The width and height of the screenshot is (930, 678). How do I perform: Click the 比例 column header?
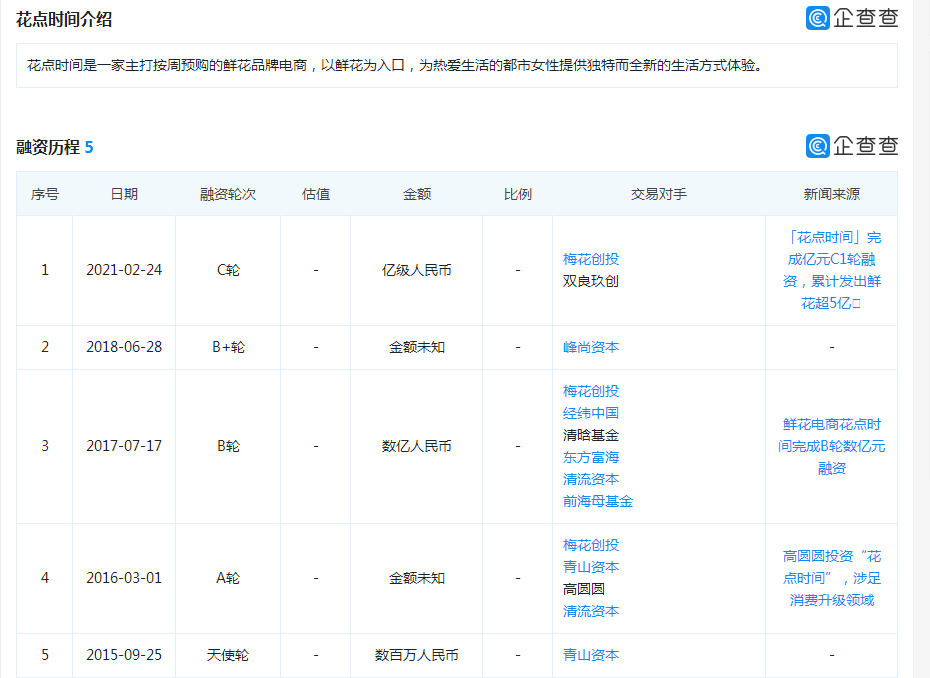(517, 194)
